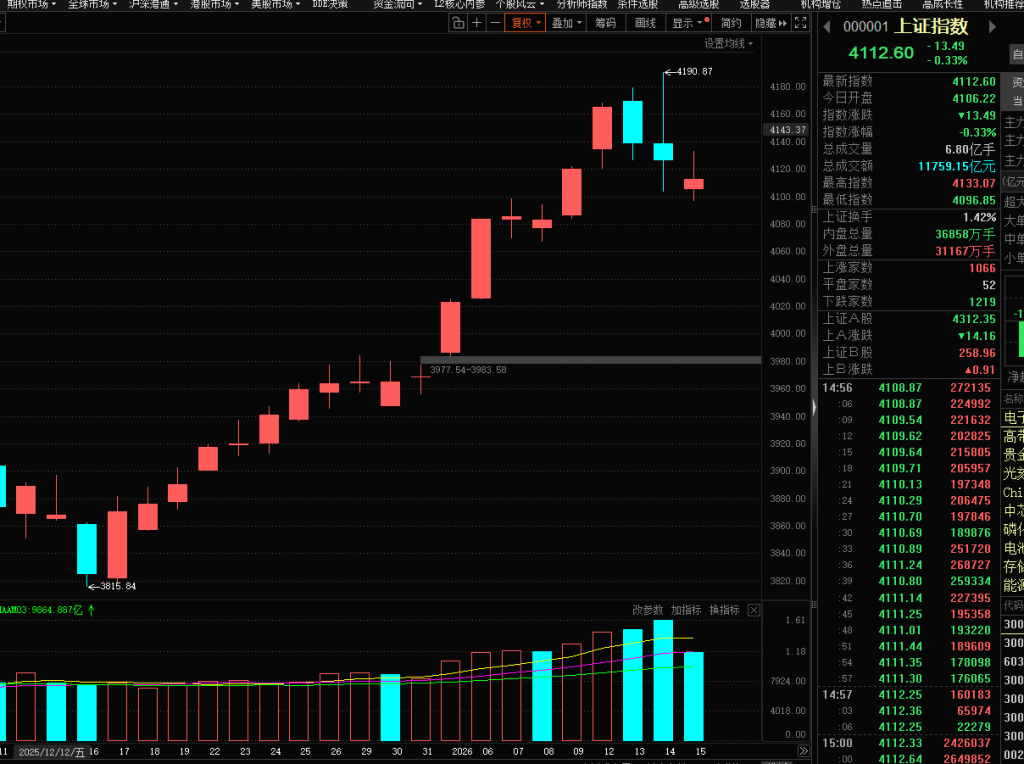Open the 全球市场 menu
Viewport: 1024px width, 764px height.
coord(93,4)
